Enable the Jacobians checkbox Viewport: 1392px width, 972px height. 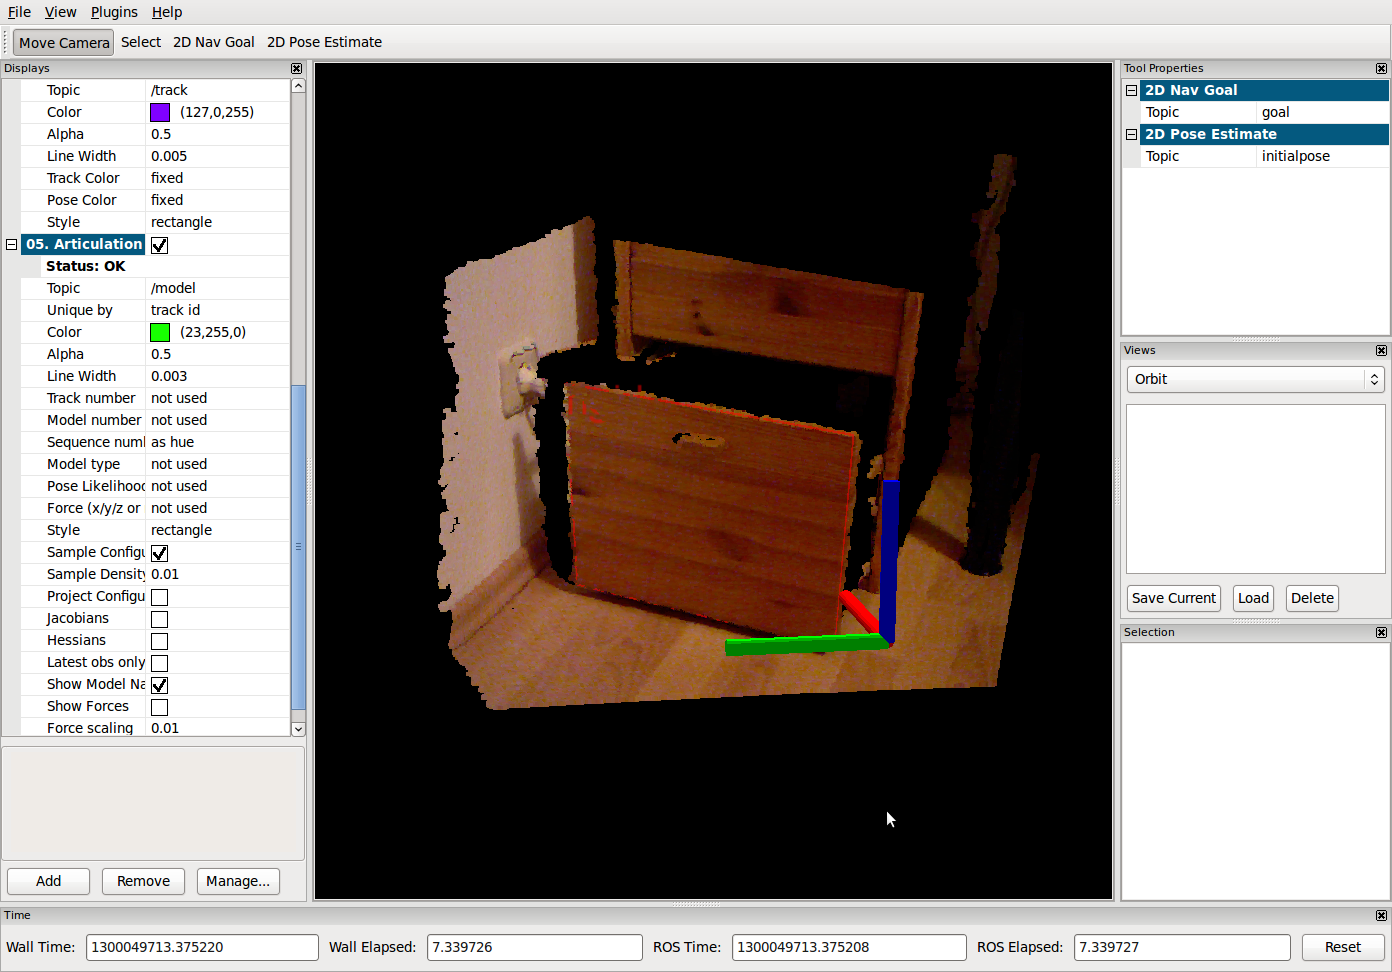pyautogui.click(x=159, y=619)
